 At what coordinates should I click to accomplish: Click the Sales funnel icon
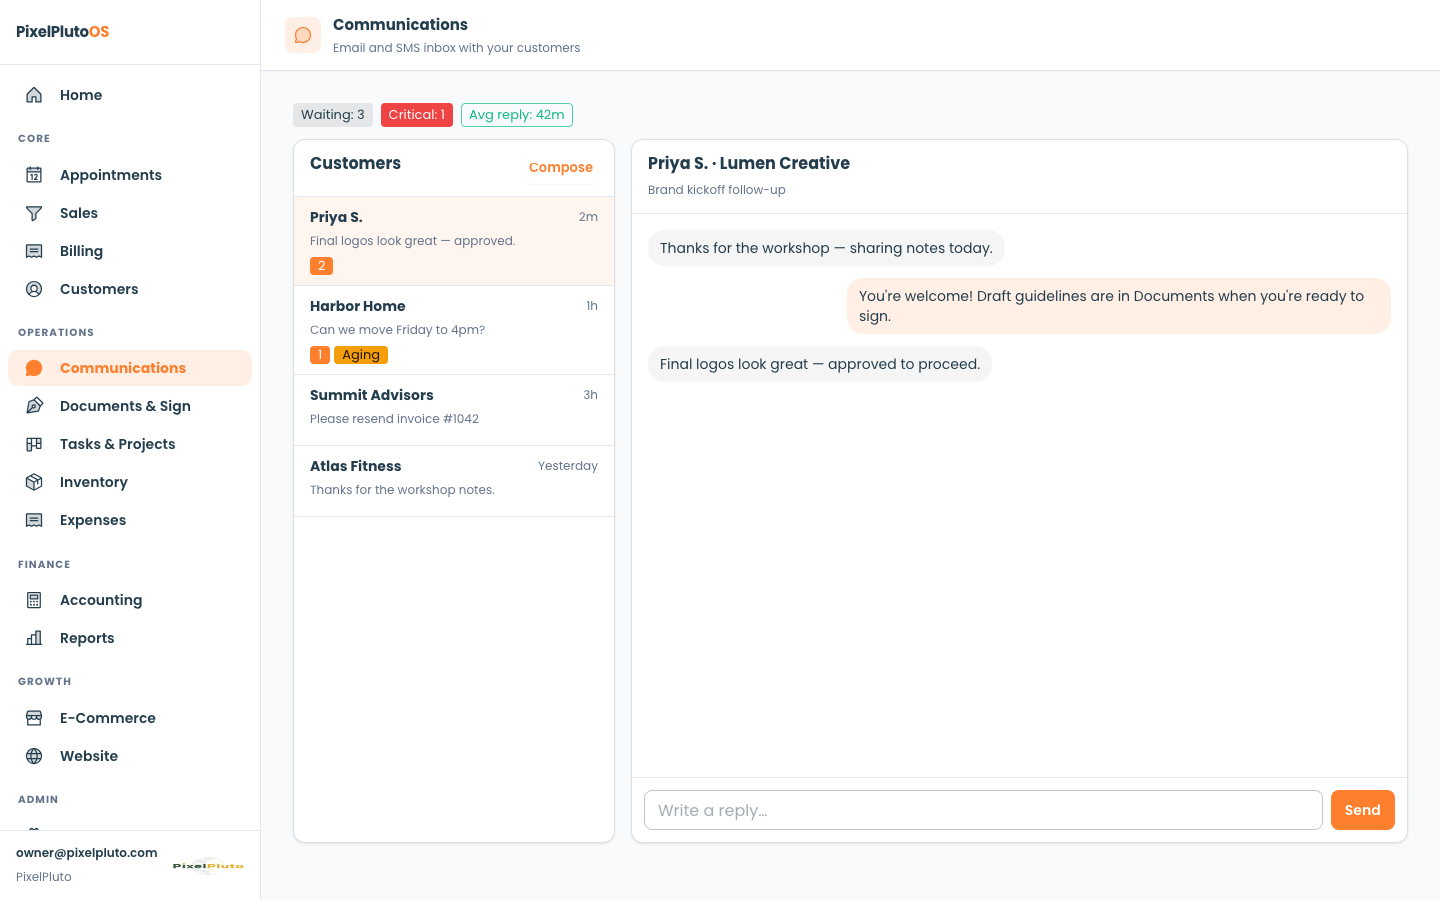coord(34,213)
